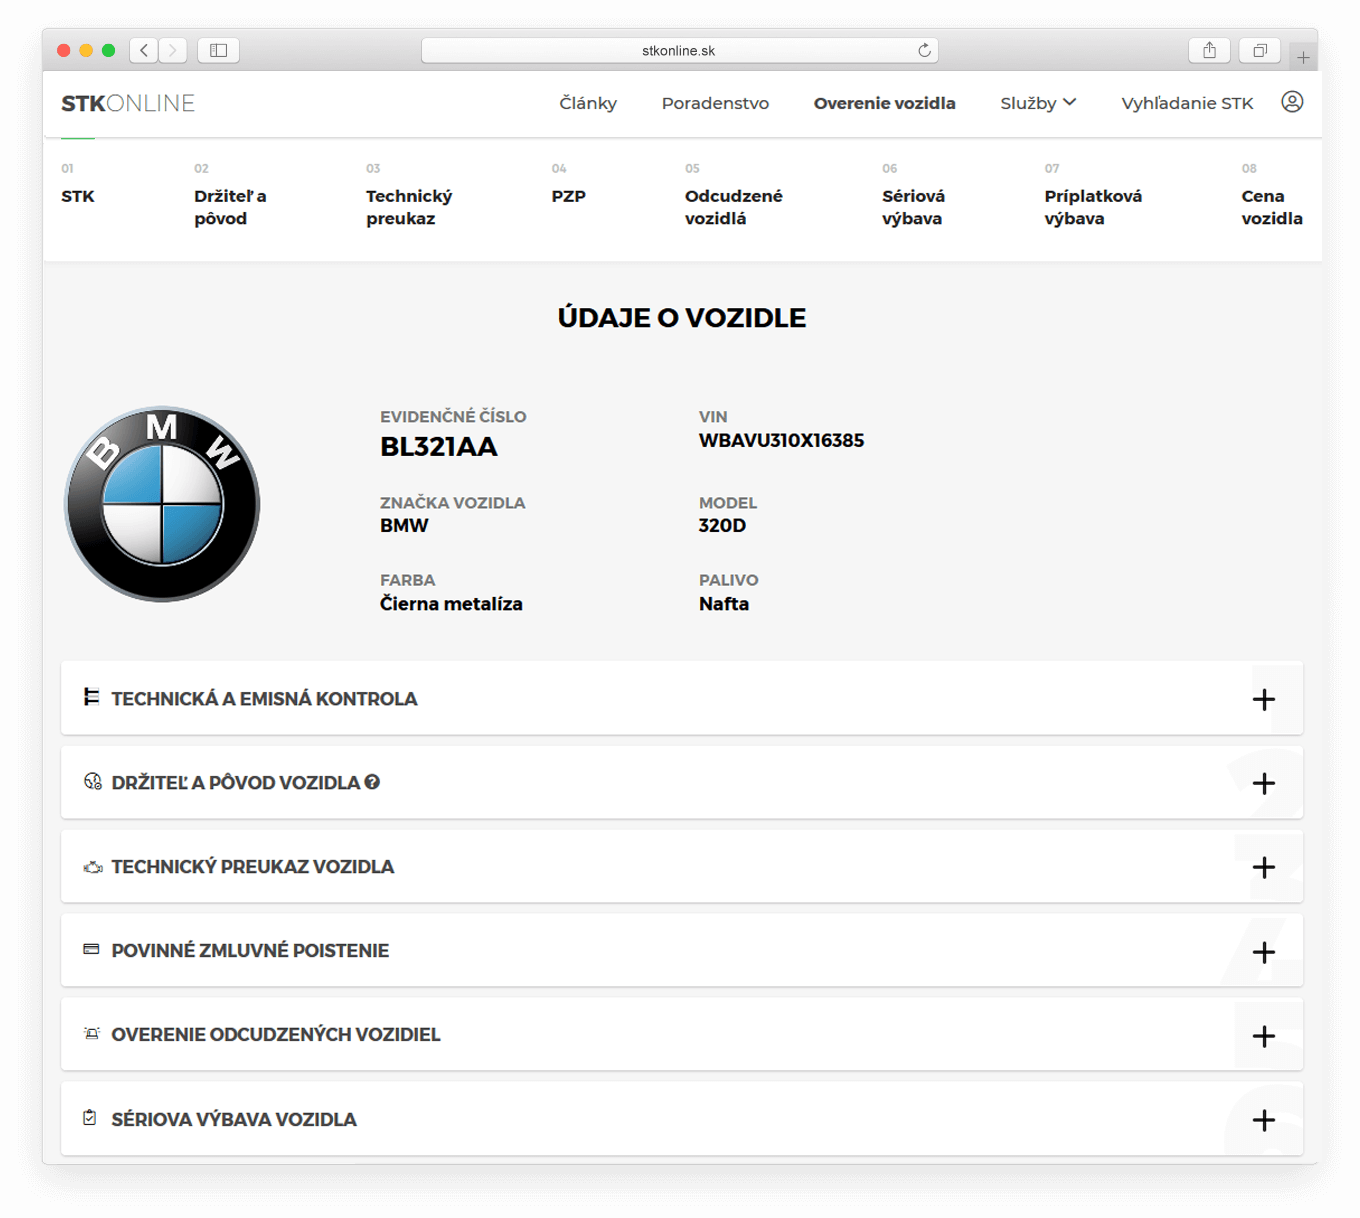
Task: Select Overenie vozidla in navigation
Action: point(884,103)
